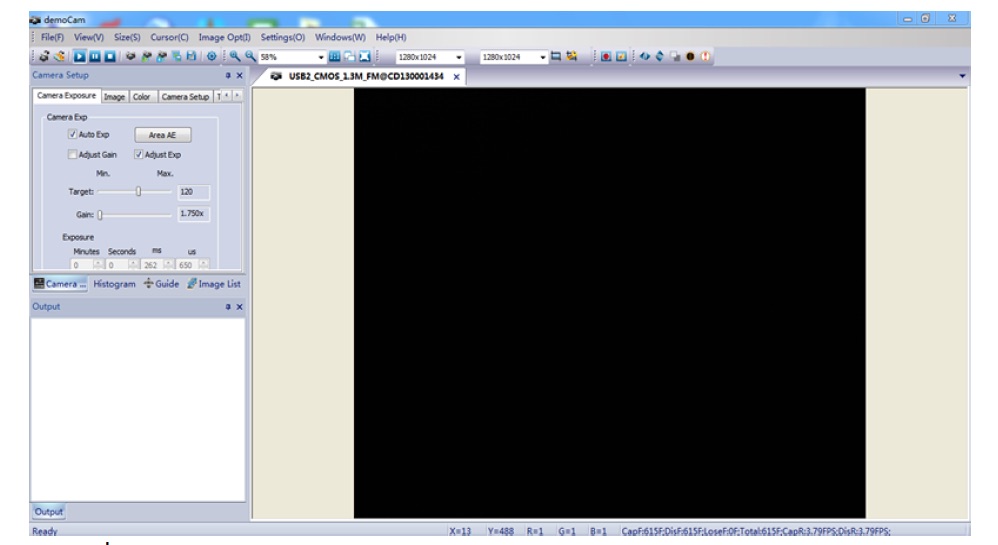Close the Output panel
This screenshot has width=998, height=545.
[239, 307]
